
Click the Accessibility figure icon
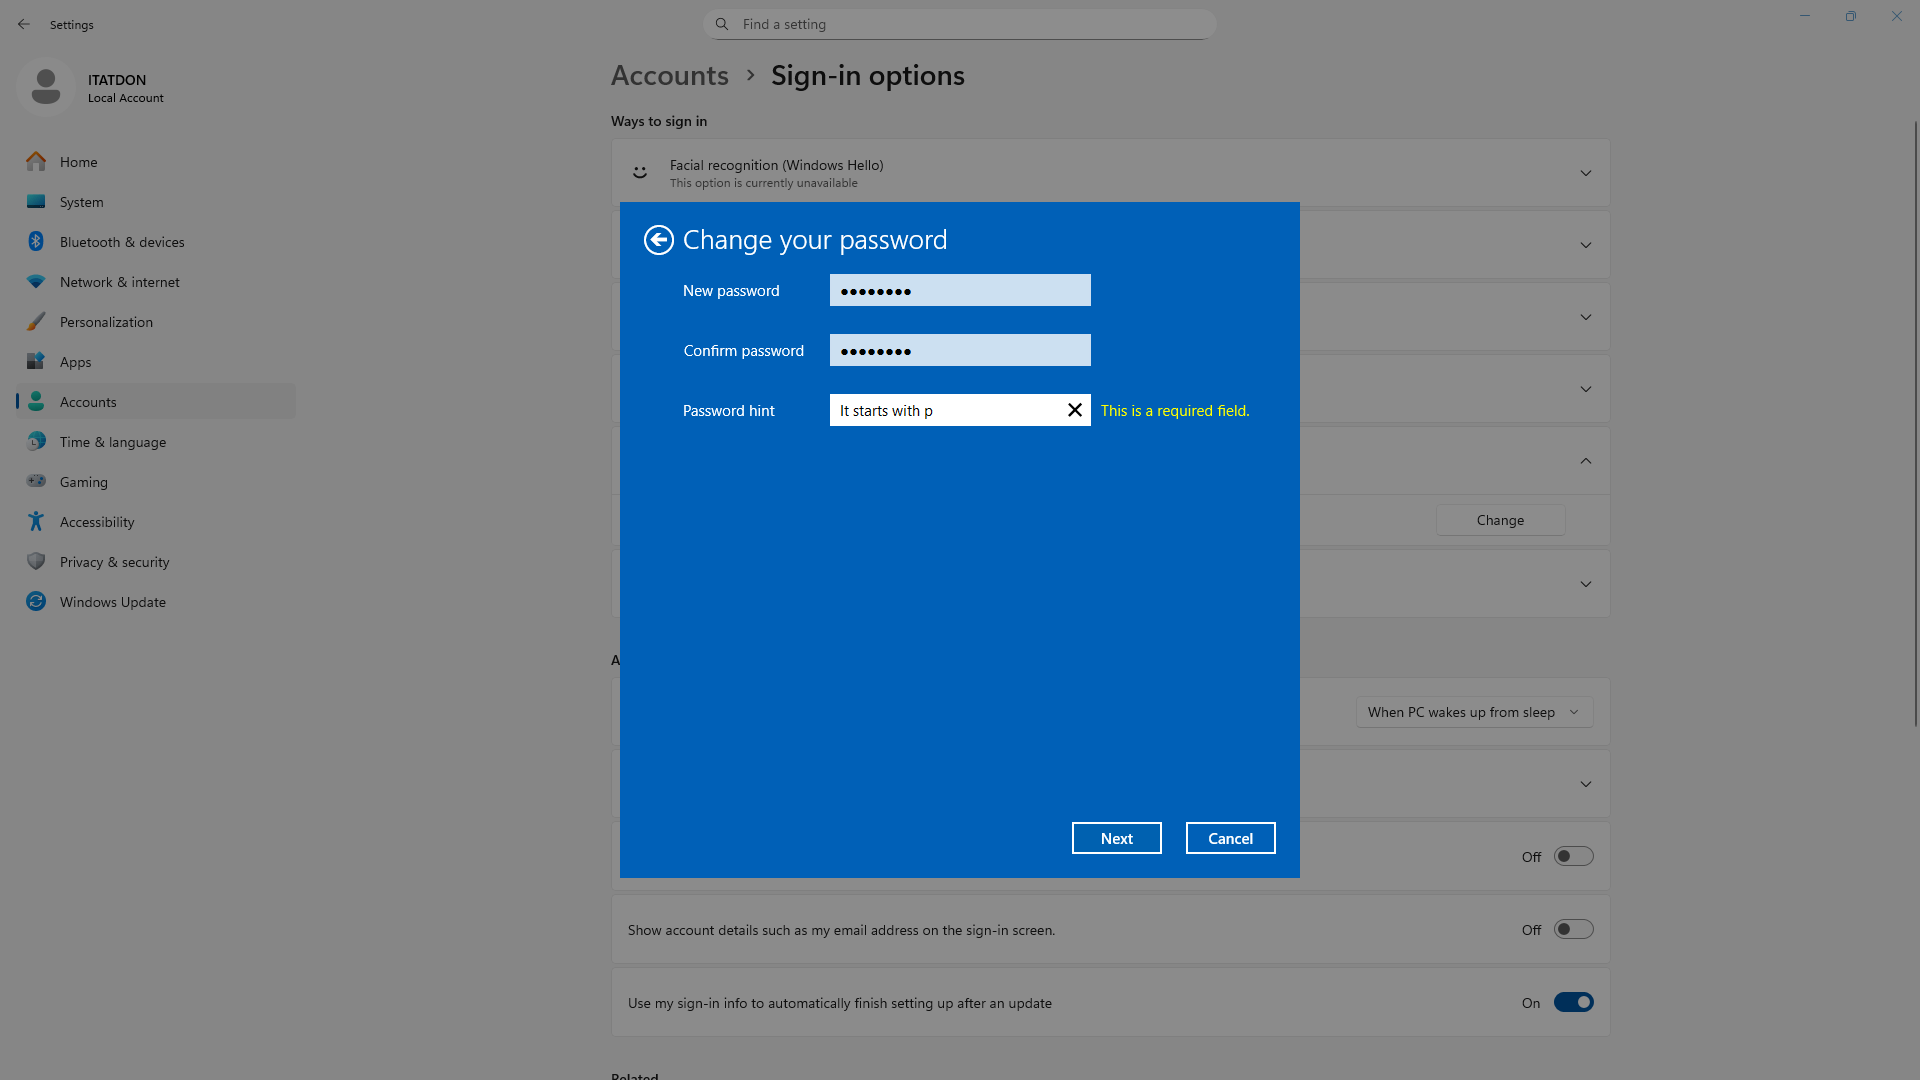[x=36, y=522]
